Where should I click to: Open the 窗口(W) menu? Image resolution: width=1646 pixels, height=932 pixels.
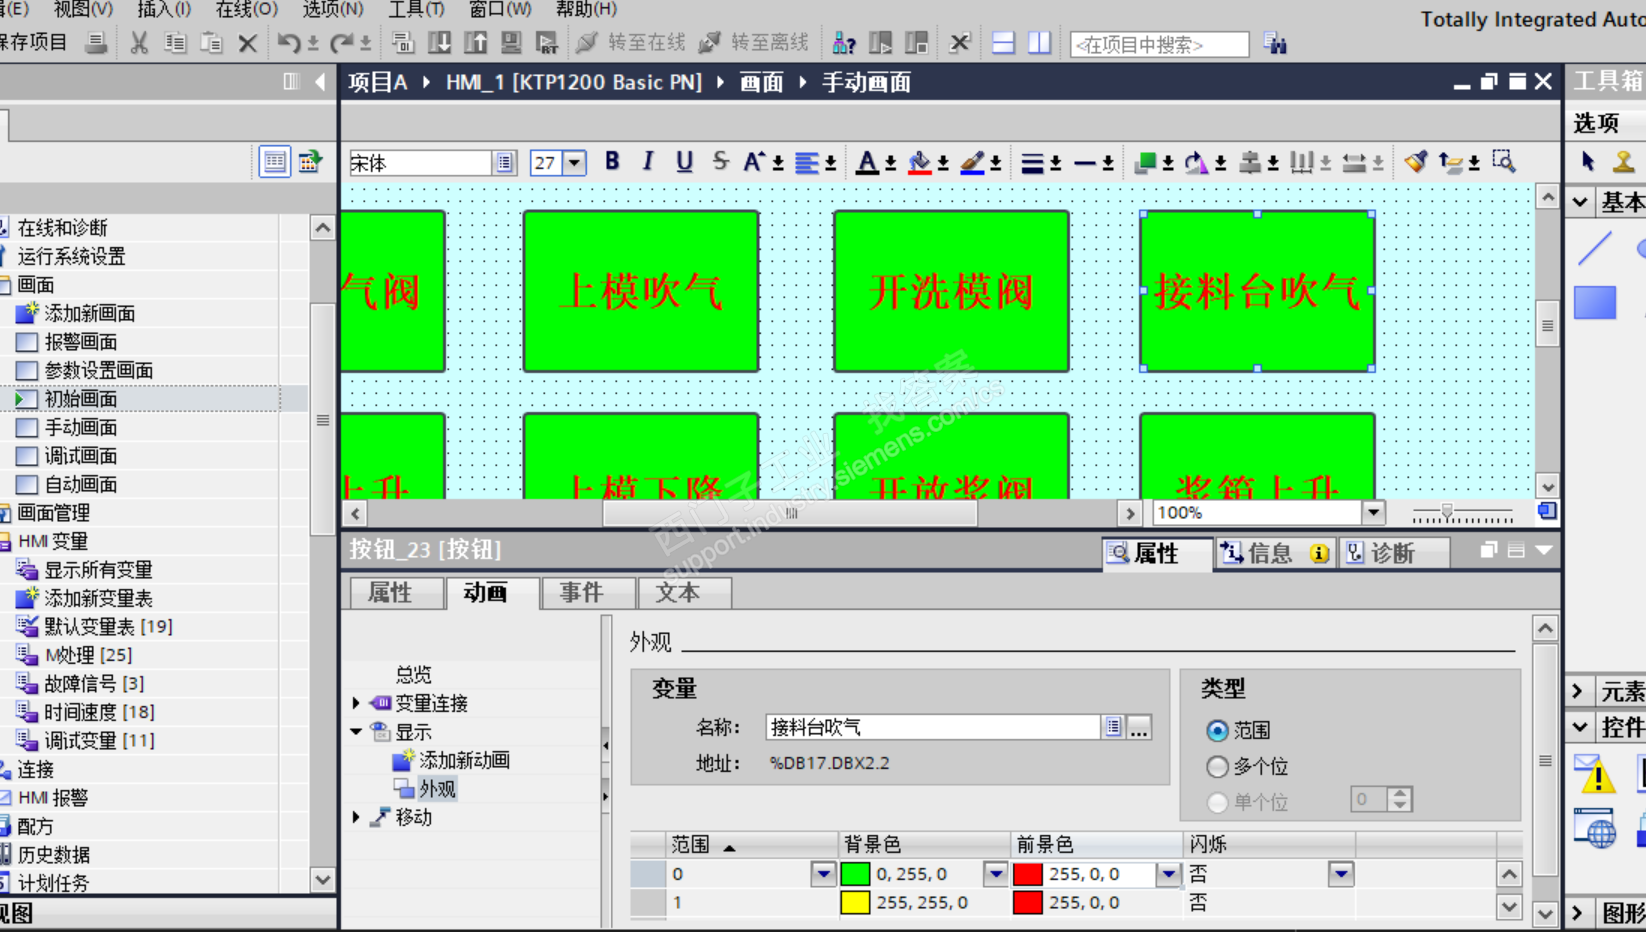click(x=500, y=9)
